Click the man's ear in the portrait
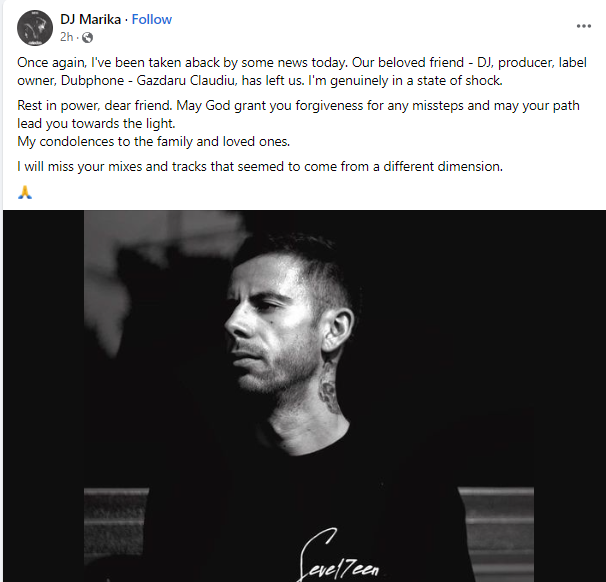 pos(339,329)
